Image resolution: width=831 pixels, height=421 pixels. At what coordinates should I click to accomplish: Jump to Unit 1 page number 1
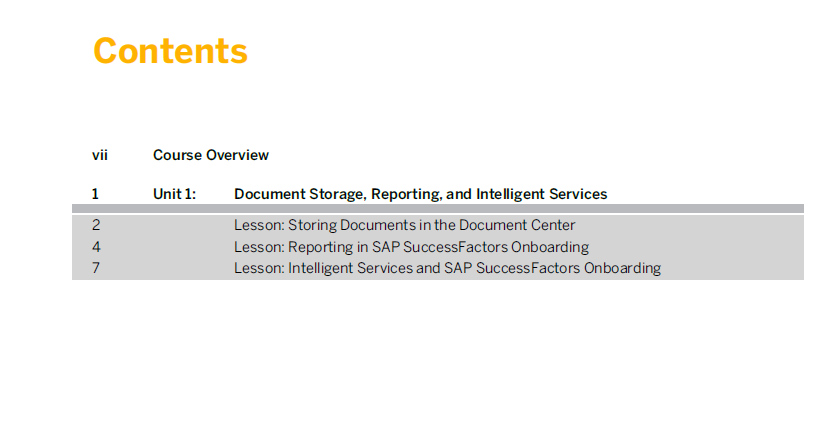tap(95, 194)
